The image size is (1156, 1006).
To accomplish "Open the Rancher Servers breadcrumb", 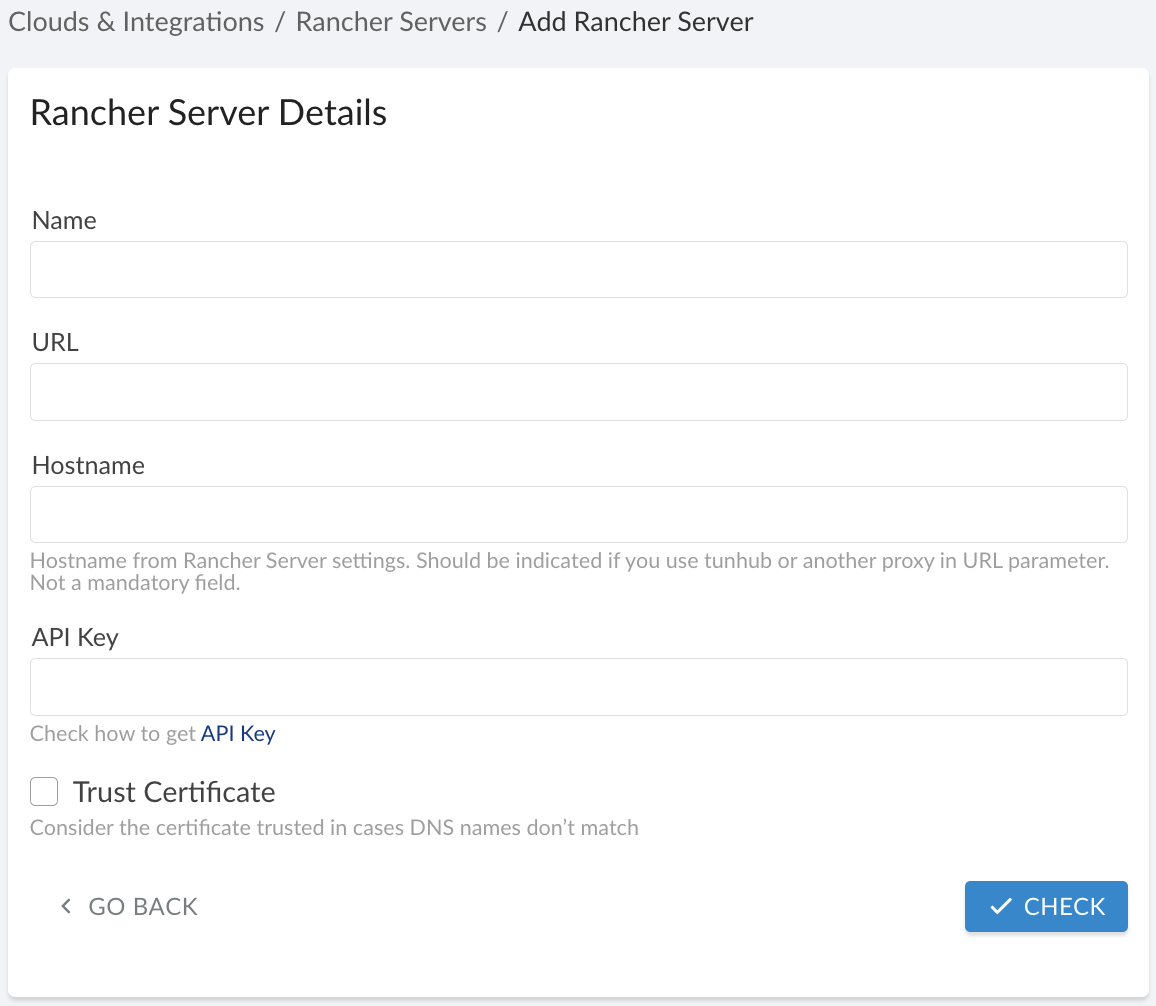I will [390, 21].
